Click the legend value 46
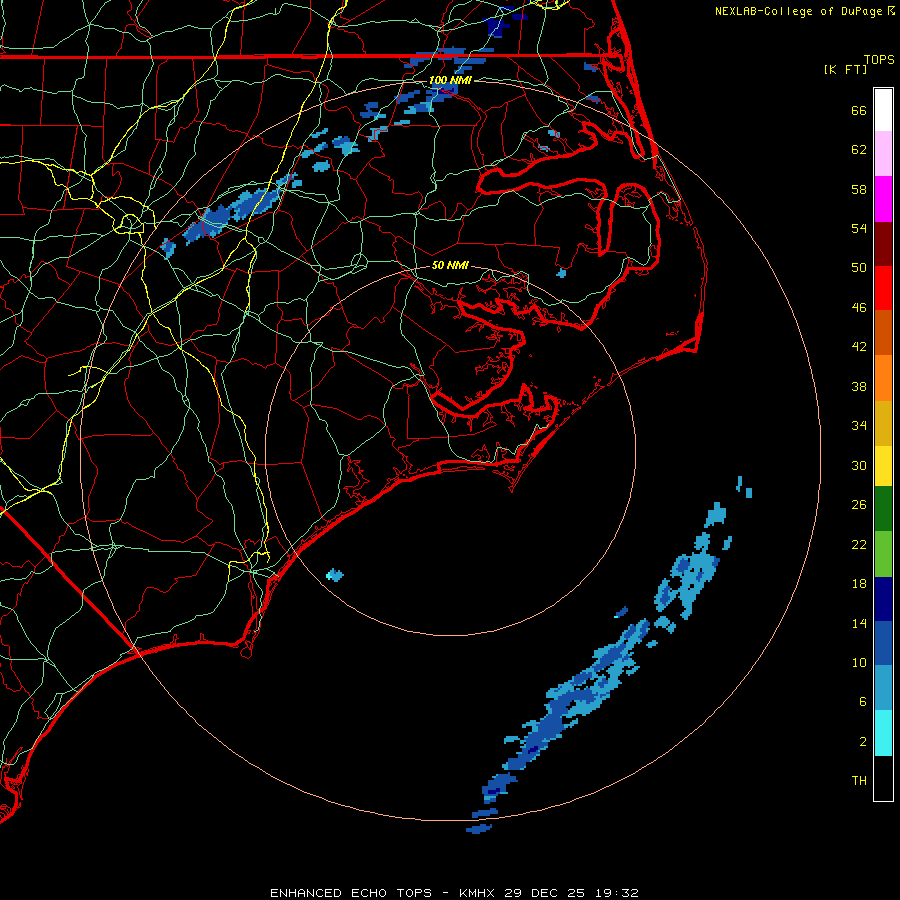 click(859, 308)
